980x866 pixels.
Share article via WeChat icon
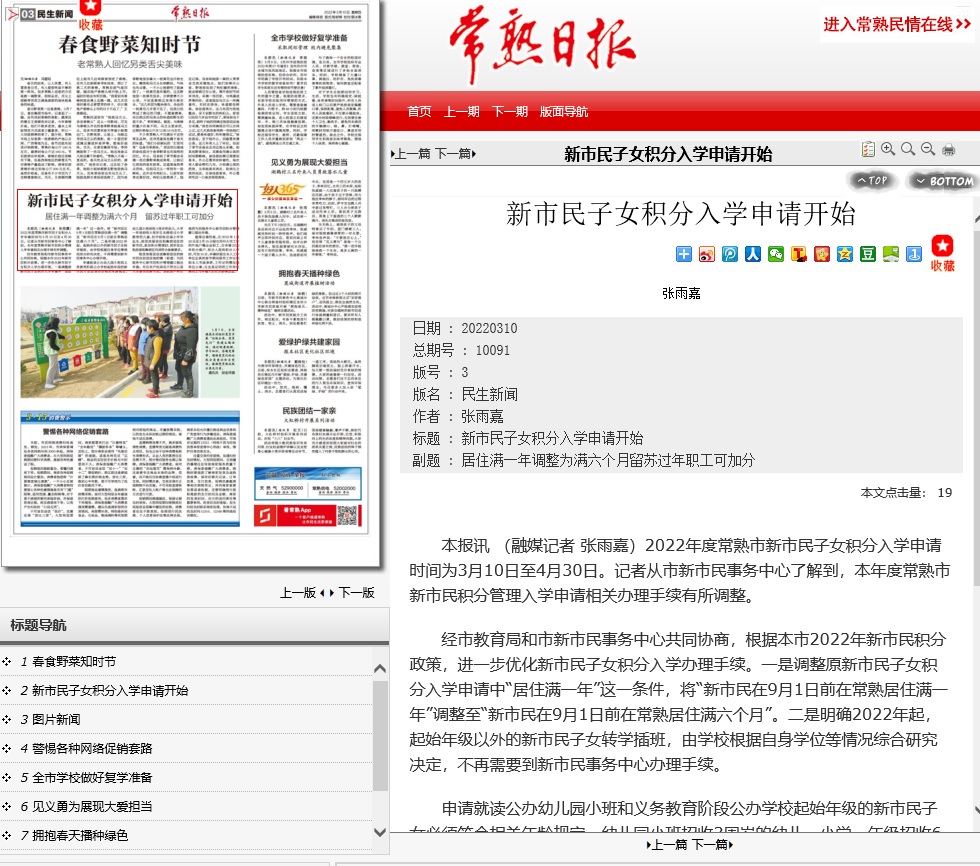pos(776,254)
